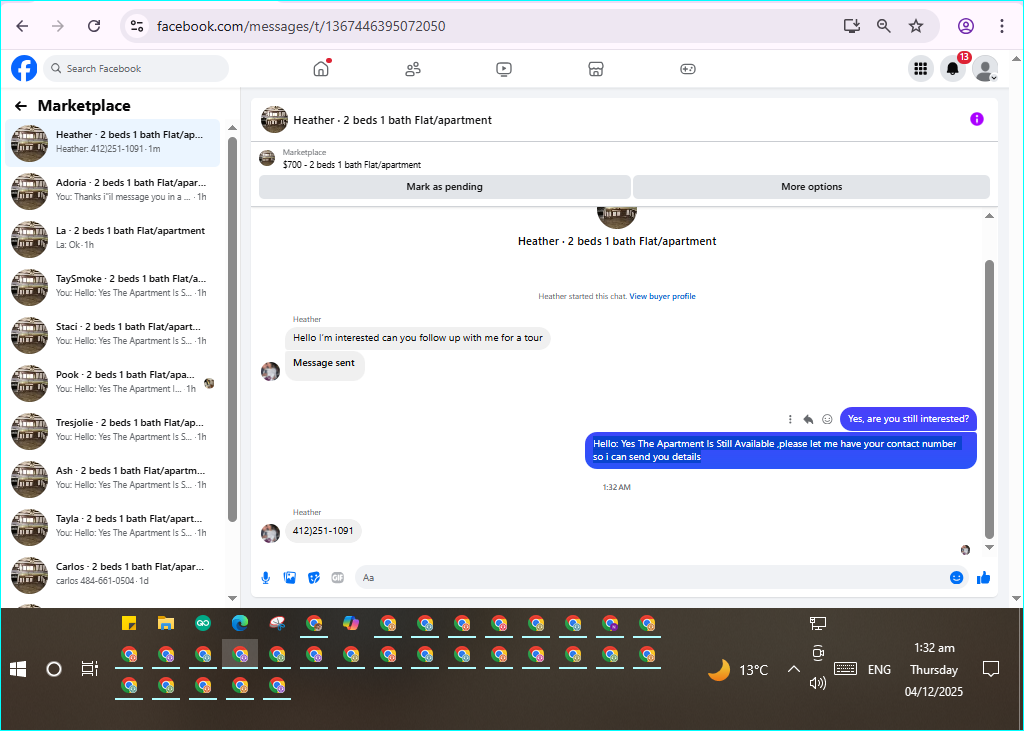Screen dimensions: 1024x731
Task: Click Mark as pending button
Action: tap(445, 187)
